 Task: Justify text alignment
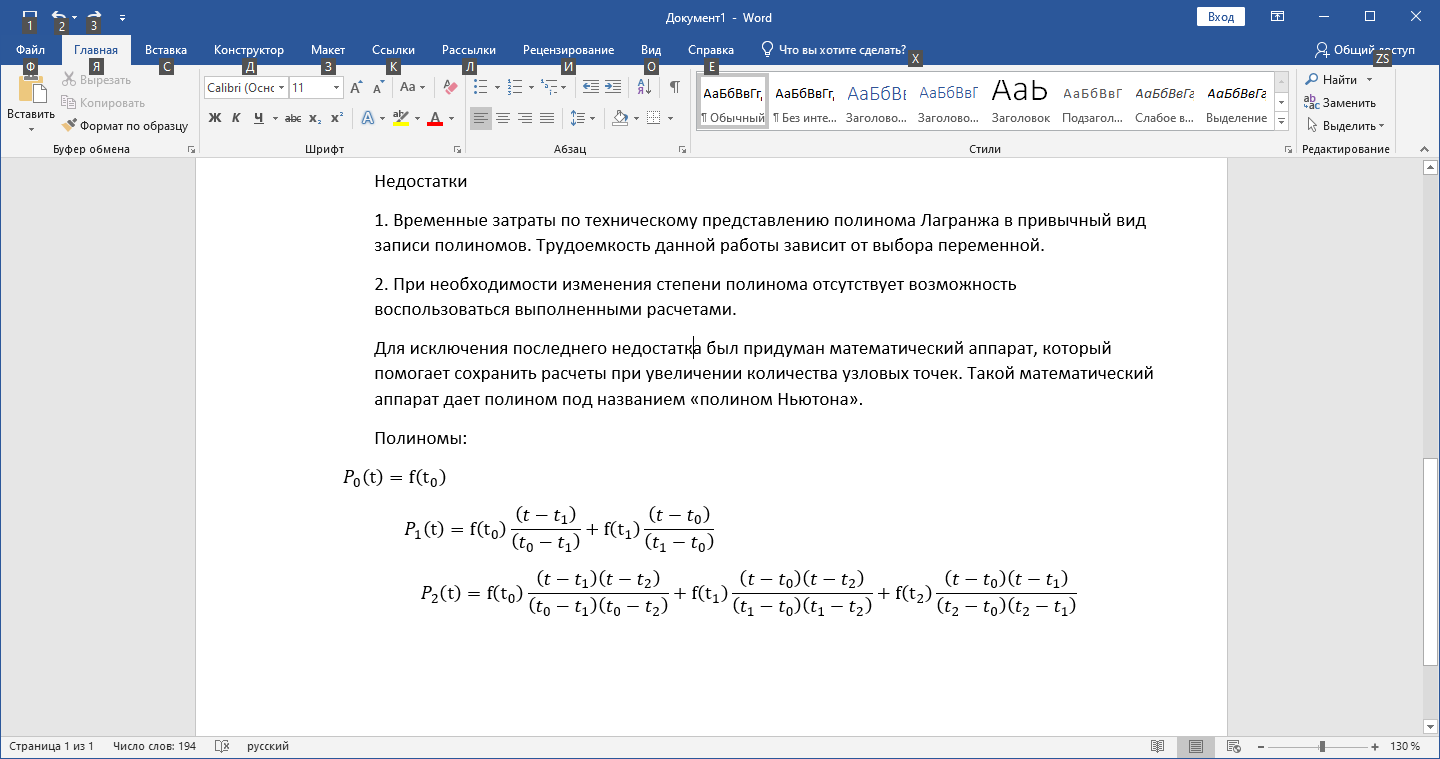coord(547,118)
